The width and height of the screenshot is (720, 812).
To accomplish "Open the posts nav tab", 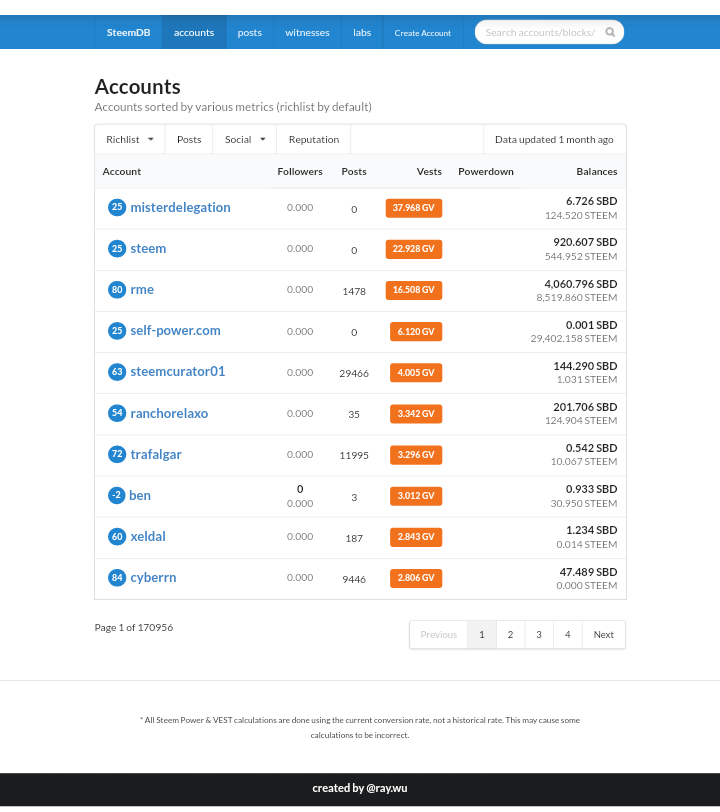I will click(x=250, y=32).
